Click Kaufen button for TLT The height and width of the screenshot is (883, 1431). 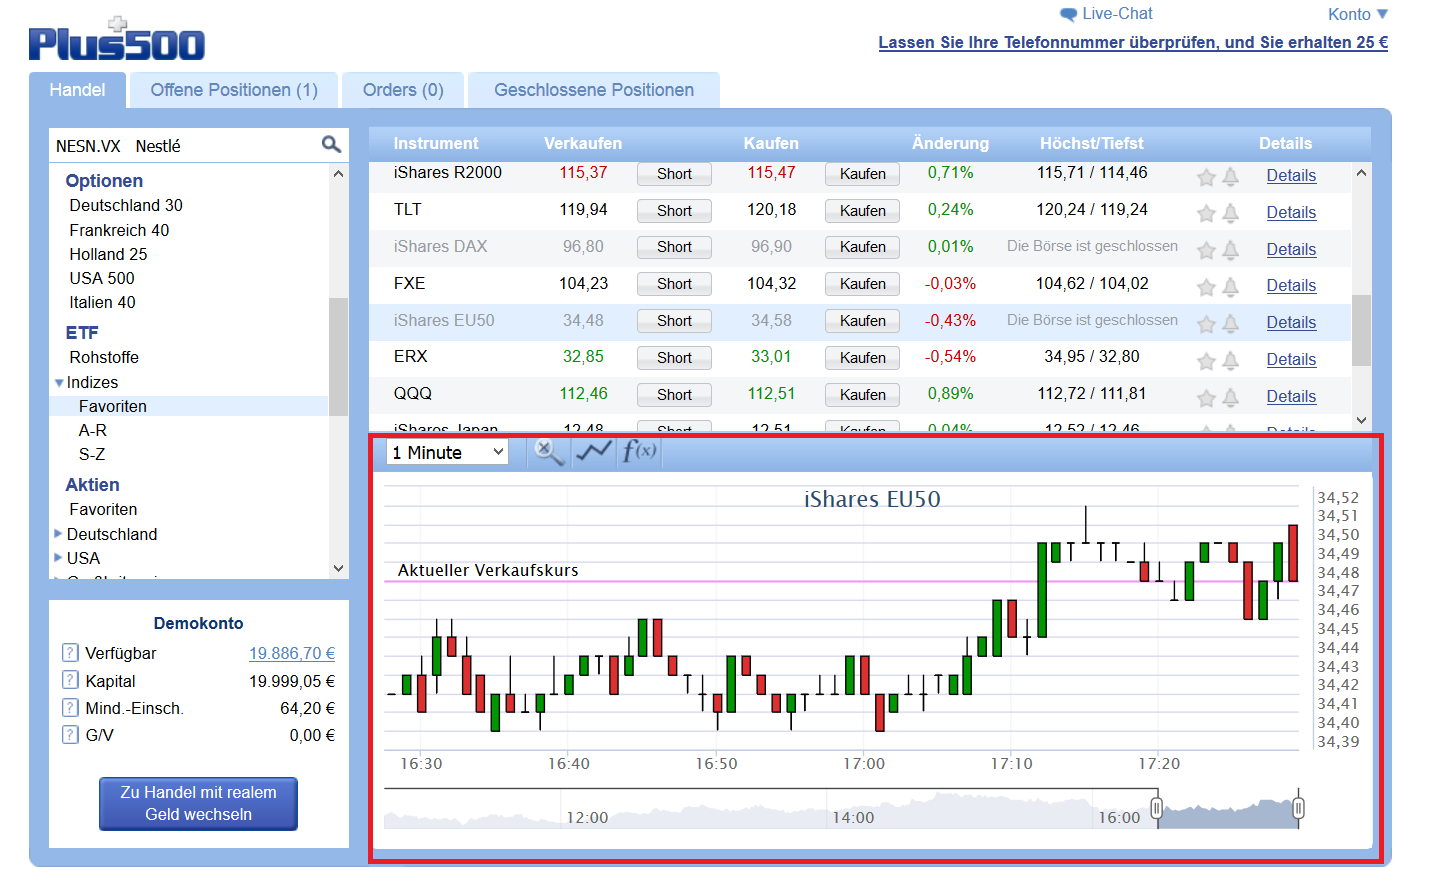(862, 211)
